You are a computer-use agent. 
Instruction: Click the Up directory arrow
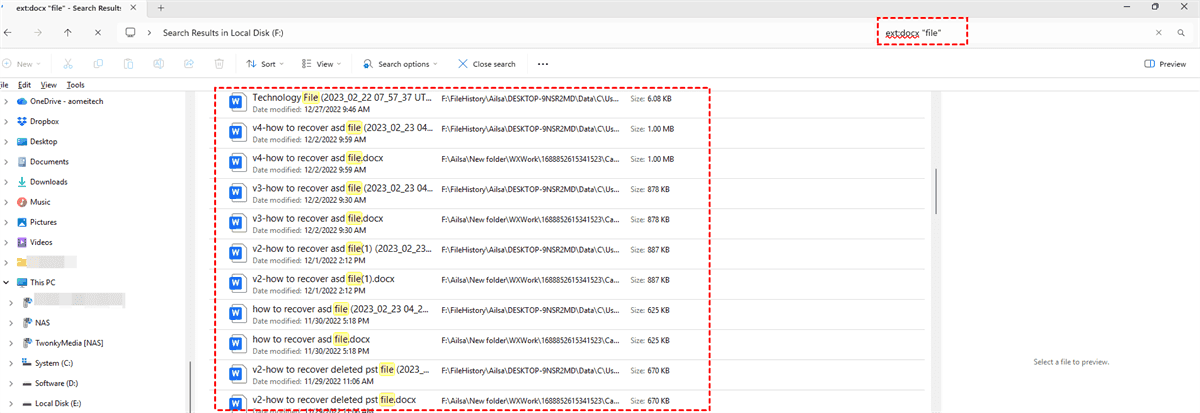click(x=68, y=32)
